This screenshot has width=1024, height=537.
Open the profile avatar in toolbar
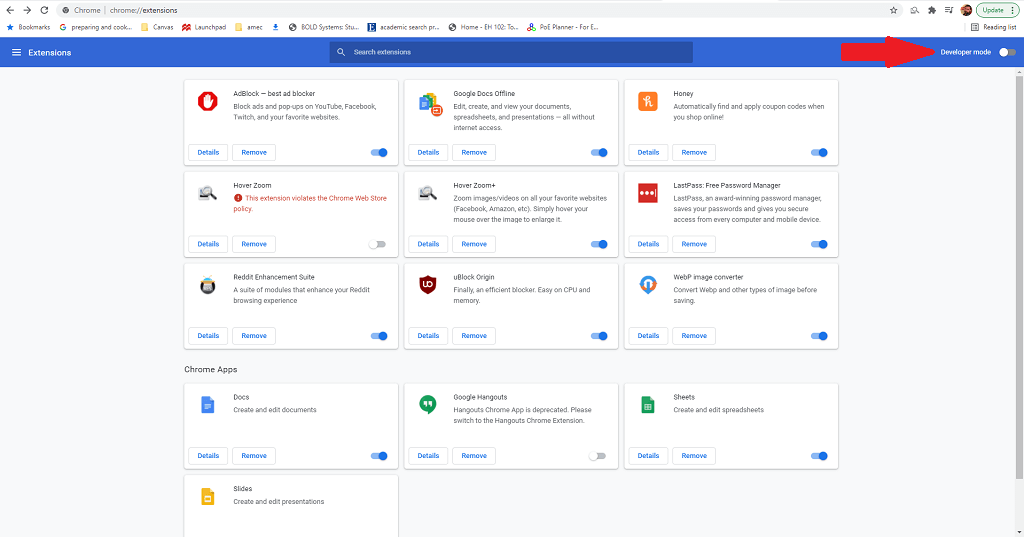pyautogui.click(x=967, y=10)
